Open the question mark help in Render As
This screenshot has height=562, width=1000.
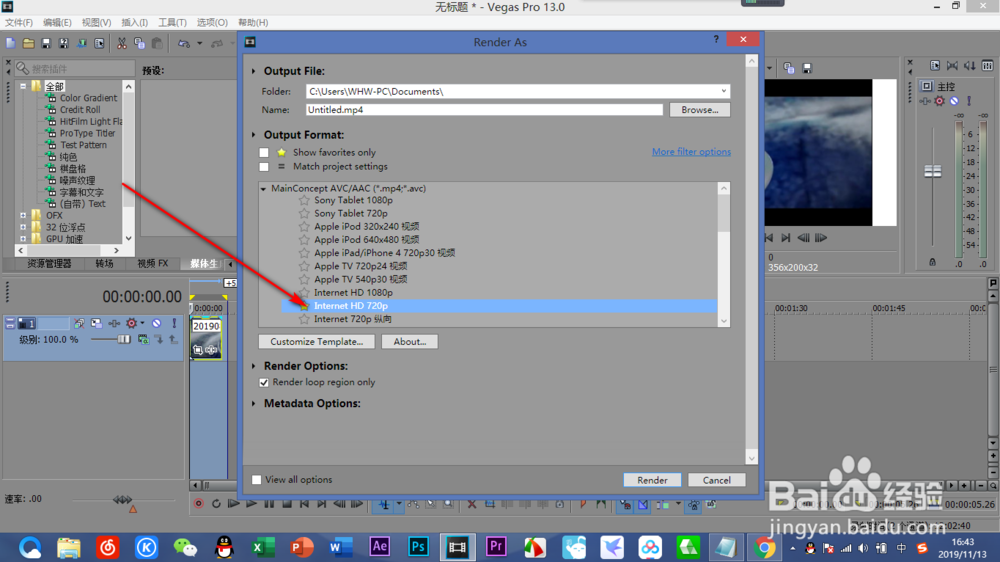click(x=716, y=40)
